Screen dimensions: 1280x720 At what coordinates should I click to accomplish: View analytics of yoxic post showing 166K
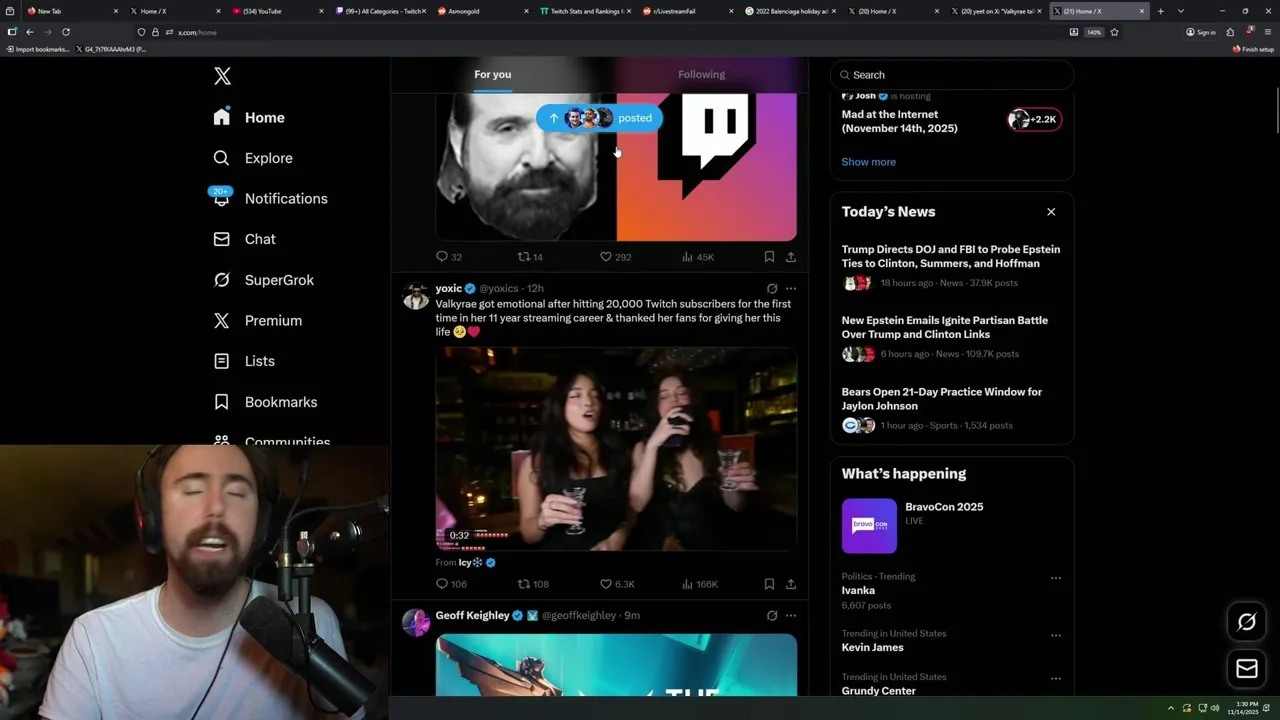(699, 584)
